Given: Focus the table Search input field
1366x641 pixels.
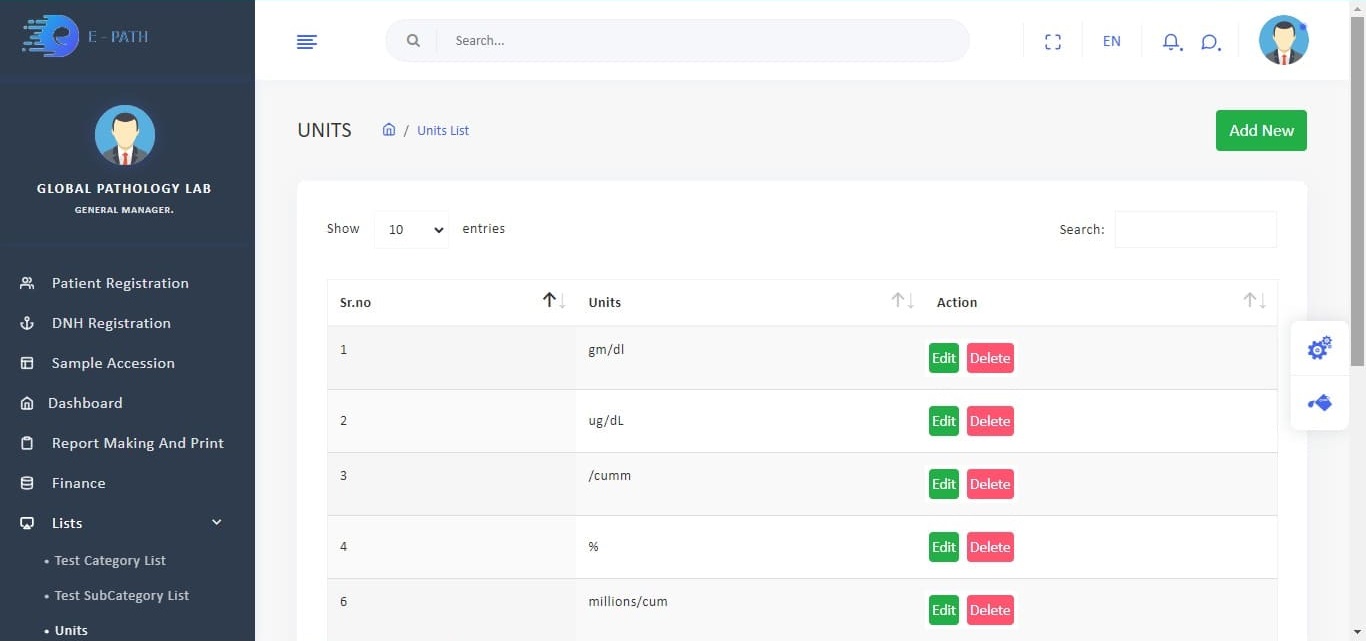Looking at the screenshot, I should [1195, 229].
